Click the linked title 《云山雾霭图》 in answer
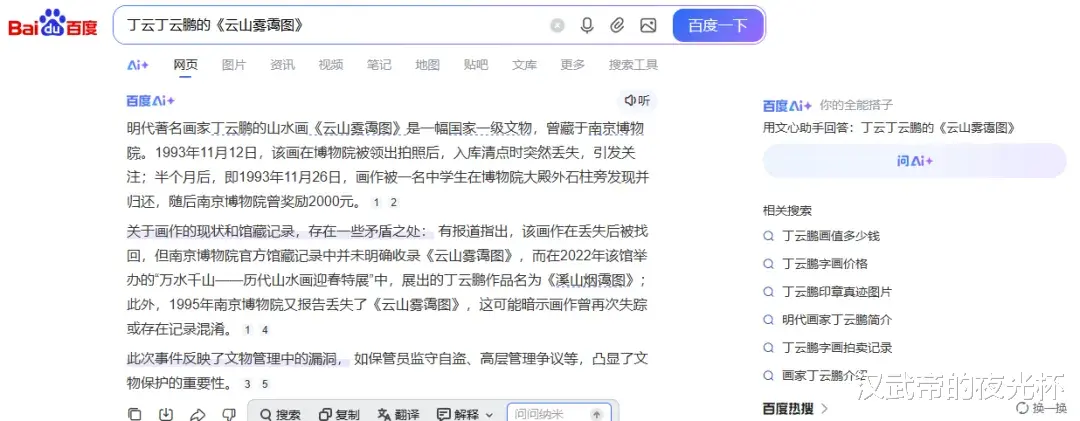 (x=358, y=128)
